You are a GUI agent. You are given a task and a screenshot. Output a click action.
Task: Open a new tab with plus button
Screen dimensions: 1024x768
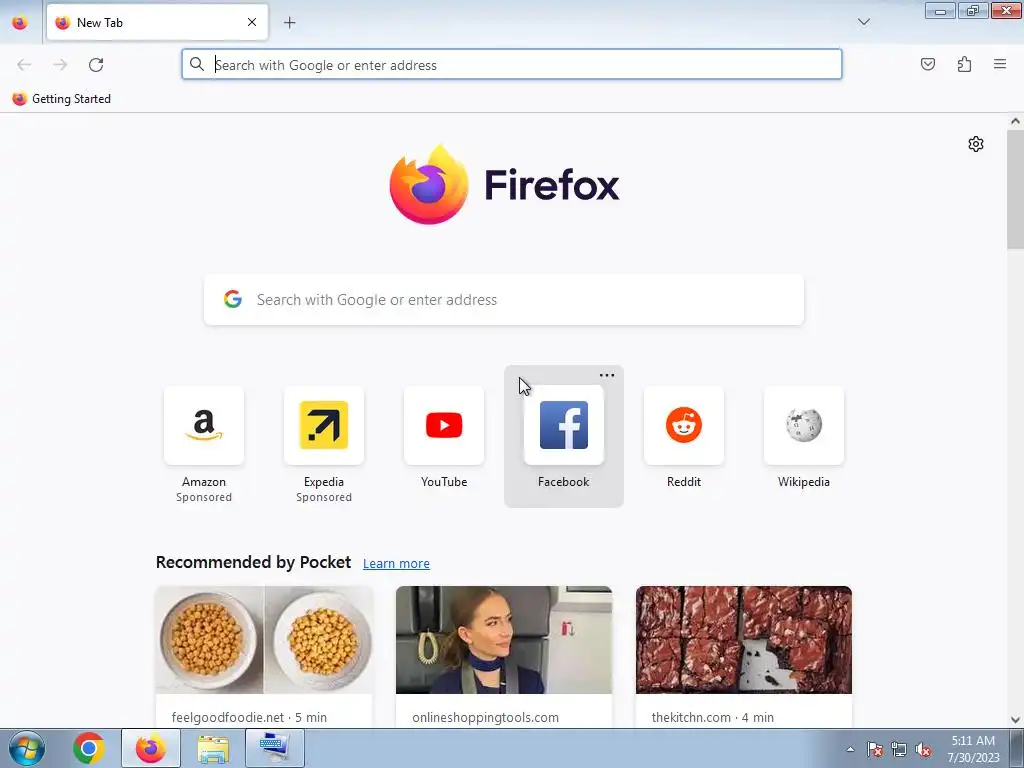289,22
